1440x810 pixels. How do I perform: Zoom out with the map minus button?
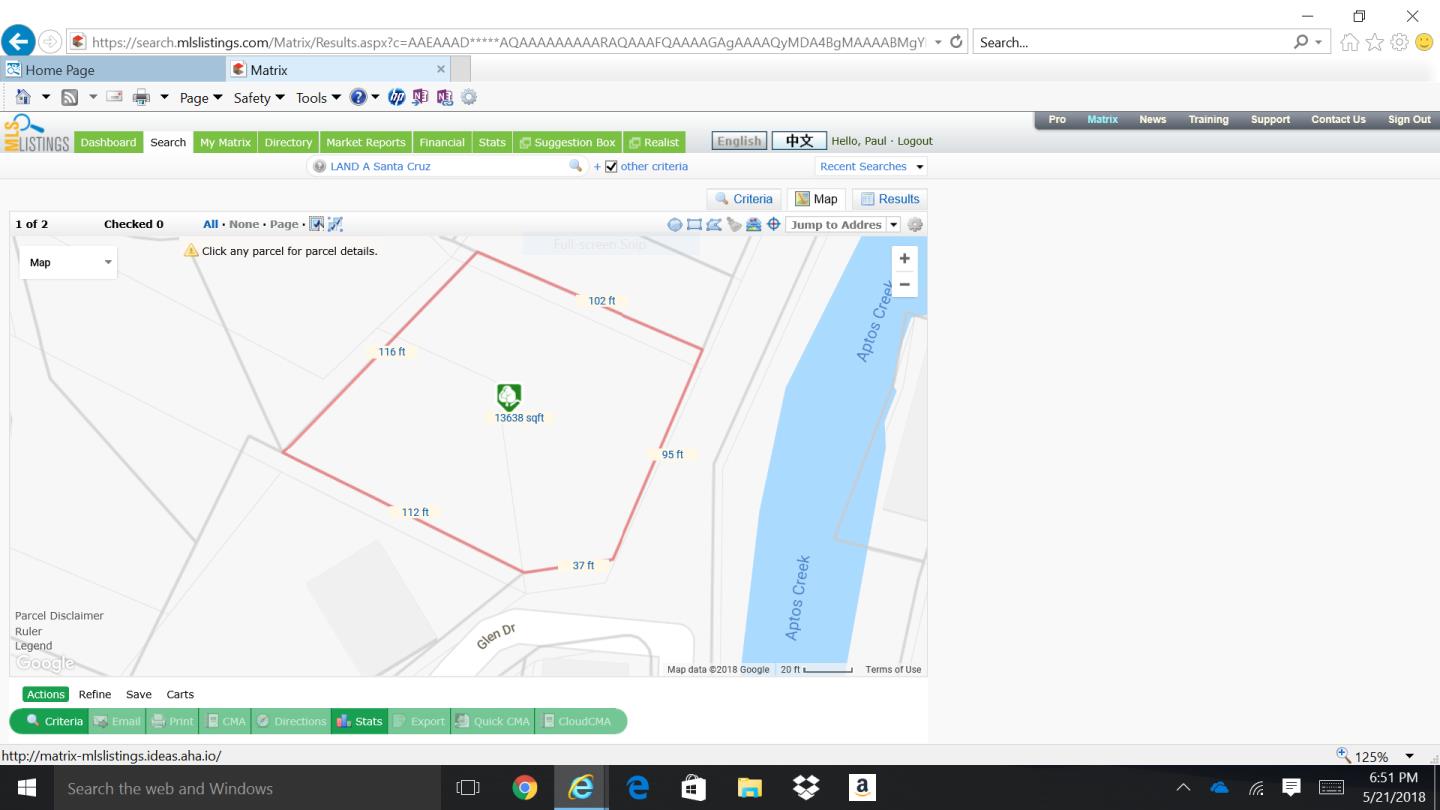[904, 284]
